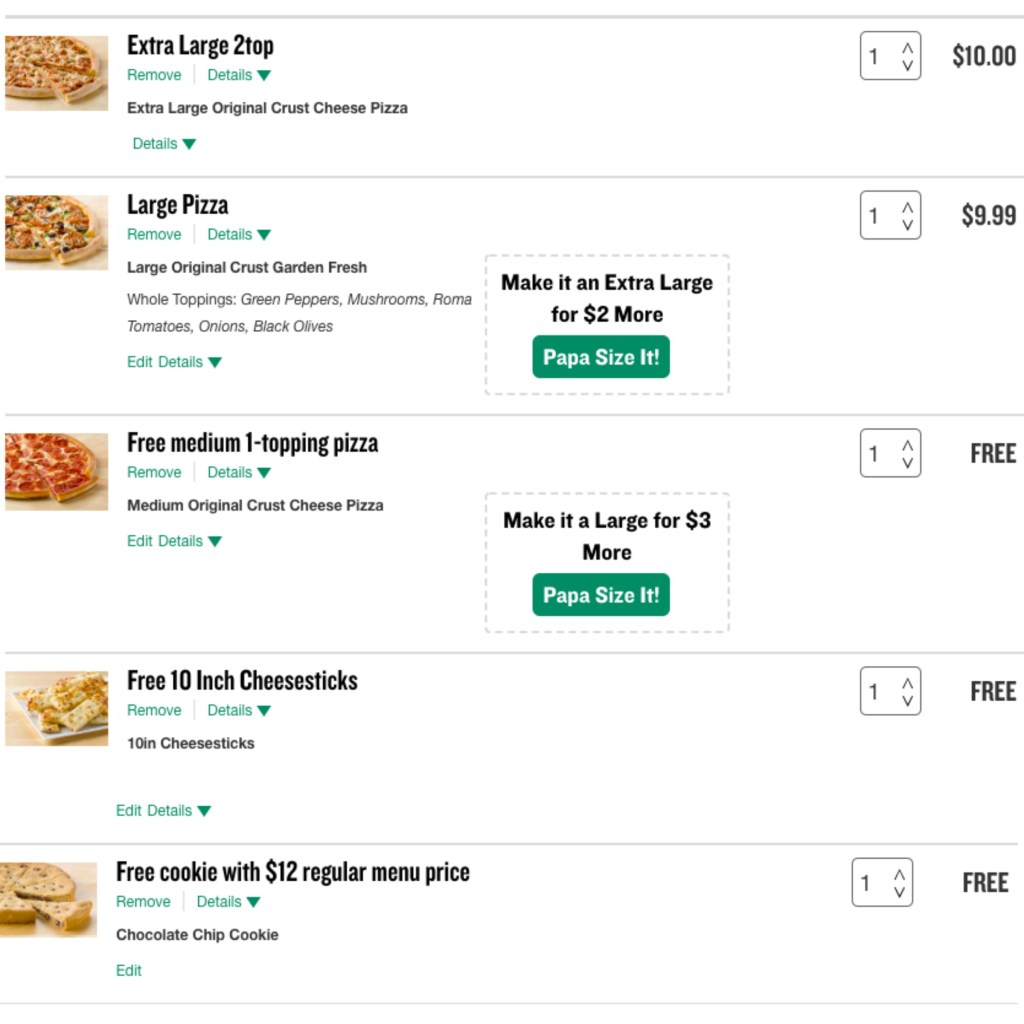Decrease quantity of Free 10 Inch Cheesesticks

[907, 701]
